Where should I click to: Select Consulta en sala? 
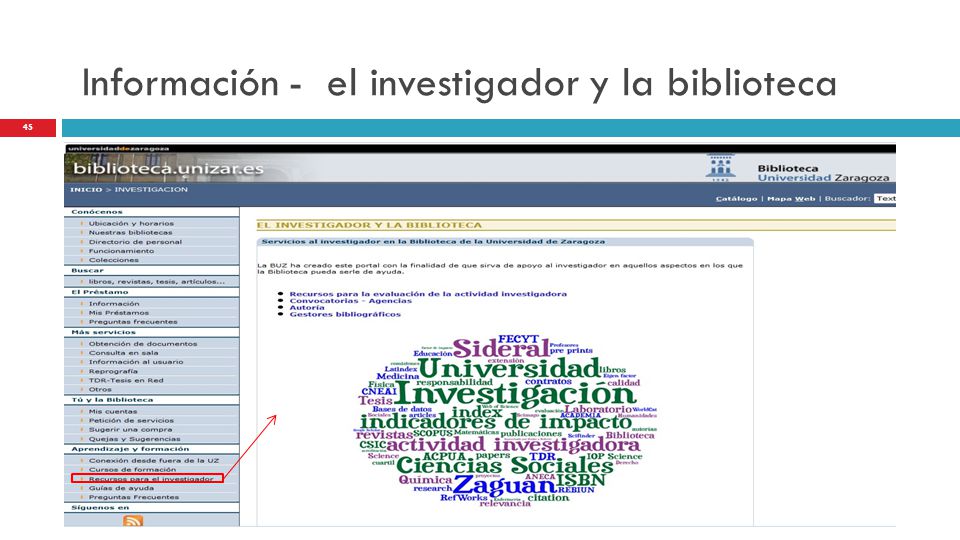[x=123, y=353]
